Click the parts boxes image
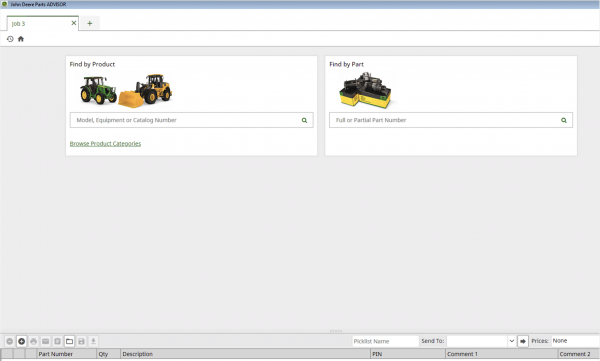 (365, 90)
